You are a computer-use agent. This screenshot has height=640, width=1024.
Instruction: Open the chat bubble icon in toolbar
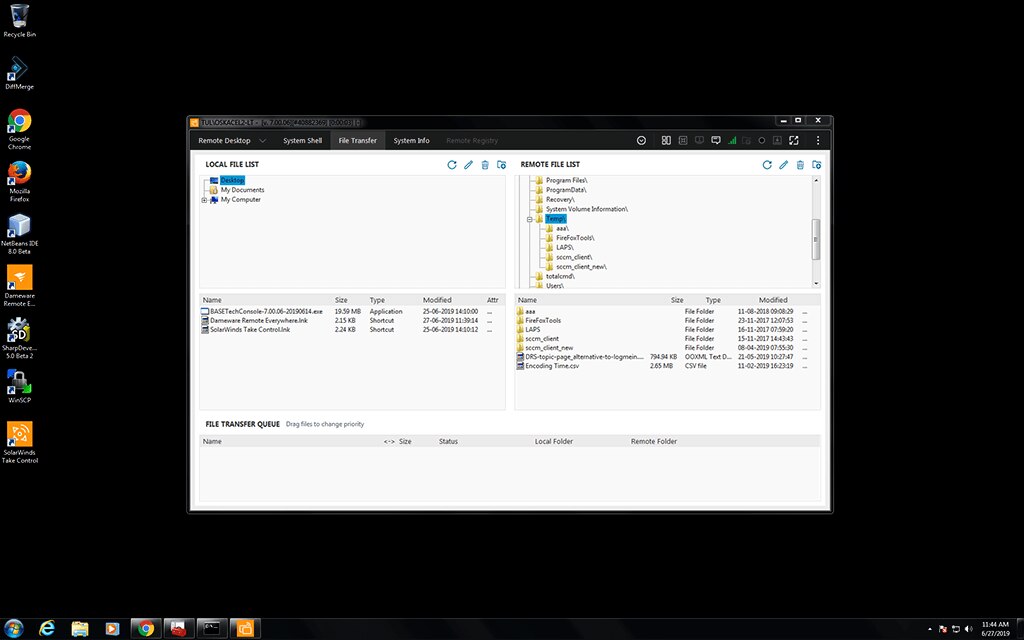[716, 140]
